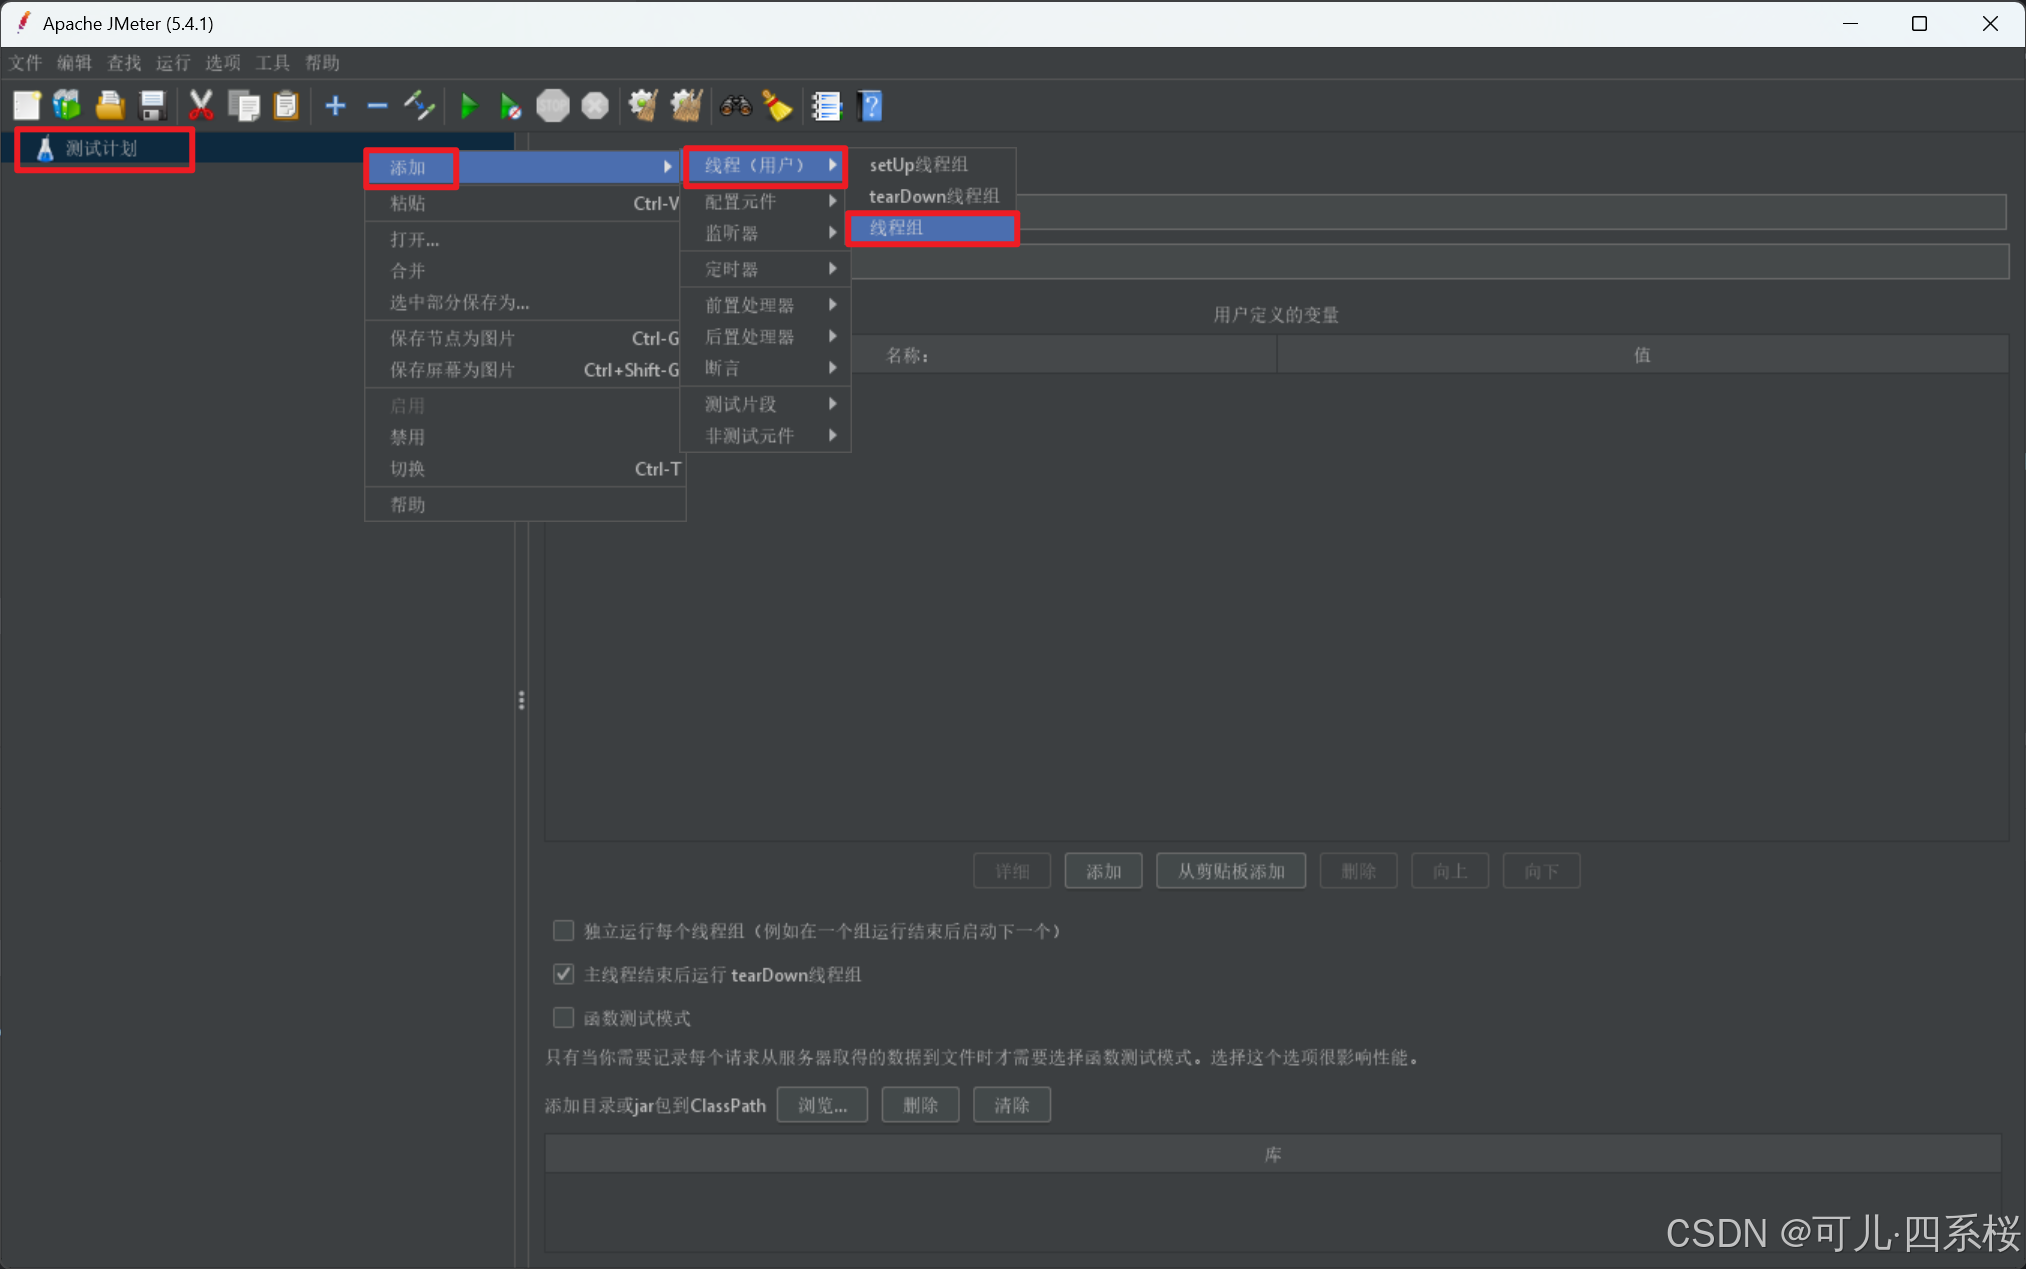Viewport: 2026px width, 1269px height.
Task: Click the Save floppy disk icon
Action: click(152, 106)
